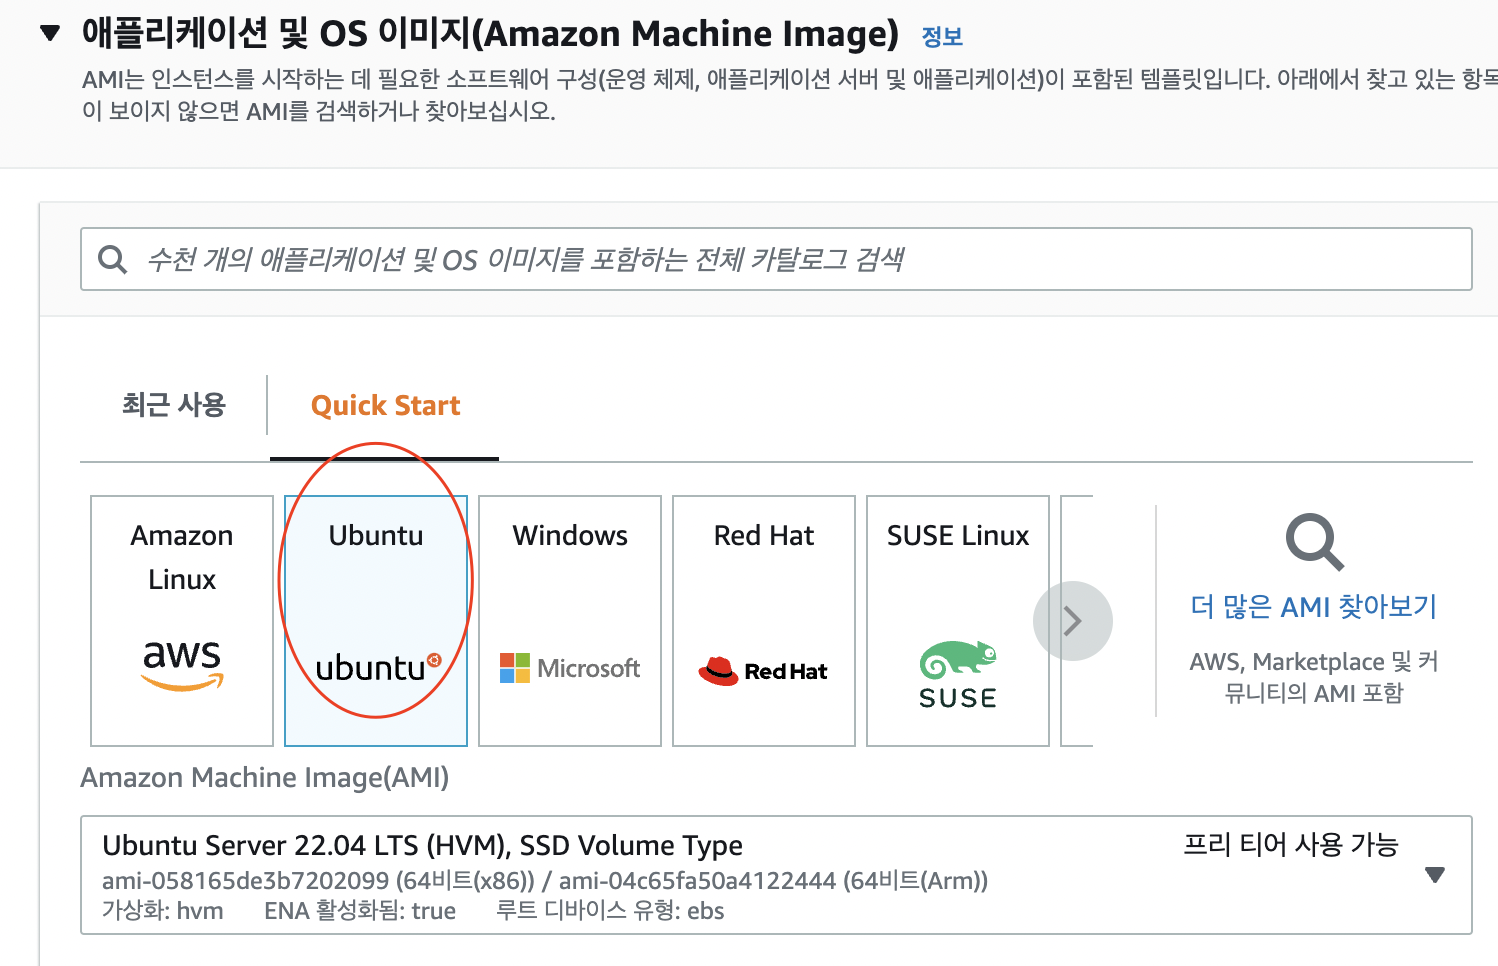Image resolution: width=1498 pixels, height=966 pixels.
Task: Open 더 많은 AMI 찾아보기 link
Action: pos(1313,607)
